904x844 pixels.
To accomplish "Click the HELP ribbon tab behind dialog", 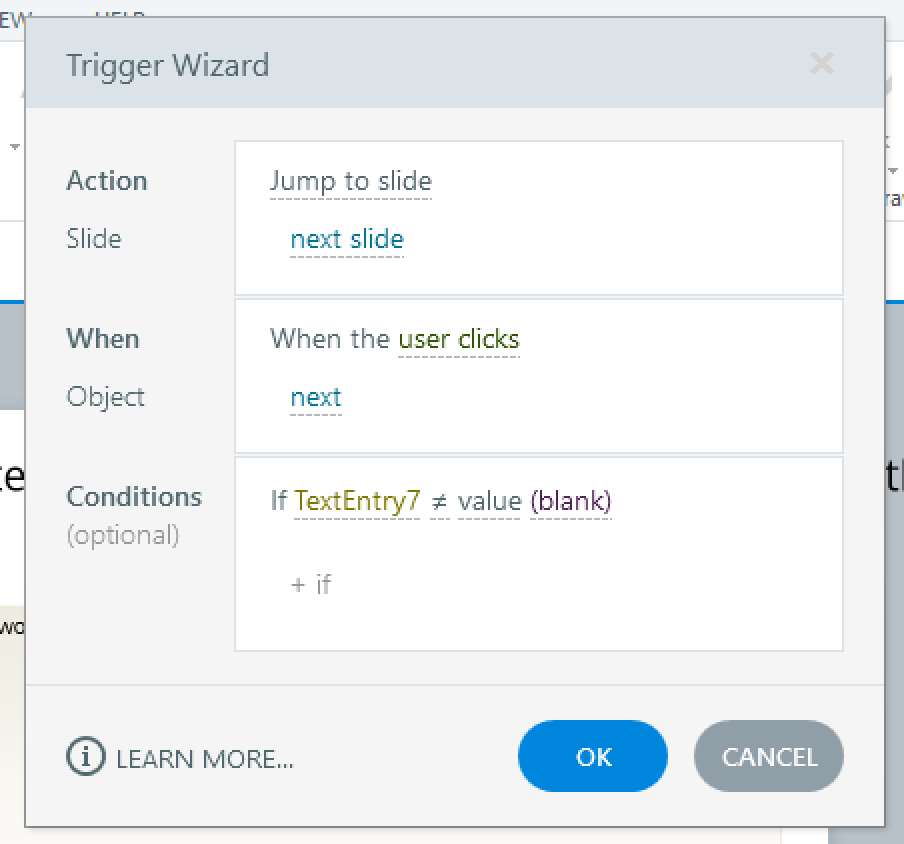I will (x=120, y=12).
